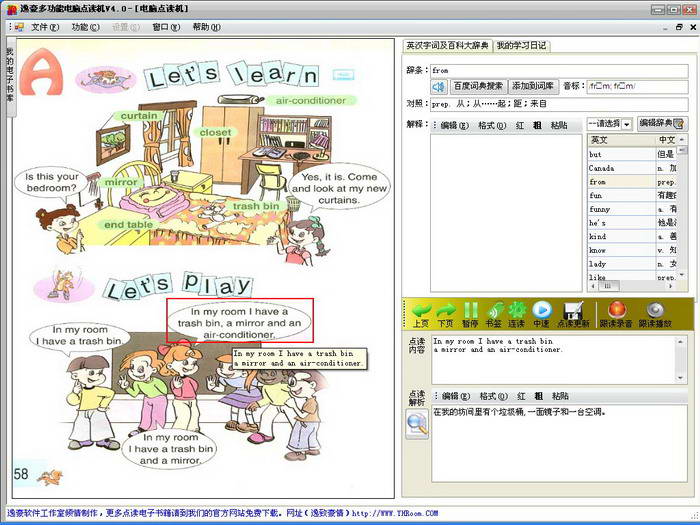Click the "air-conditioner" label on the page
700x525 pixels.
pyautogui.click(x=311, y=100)
